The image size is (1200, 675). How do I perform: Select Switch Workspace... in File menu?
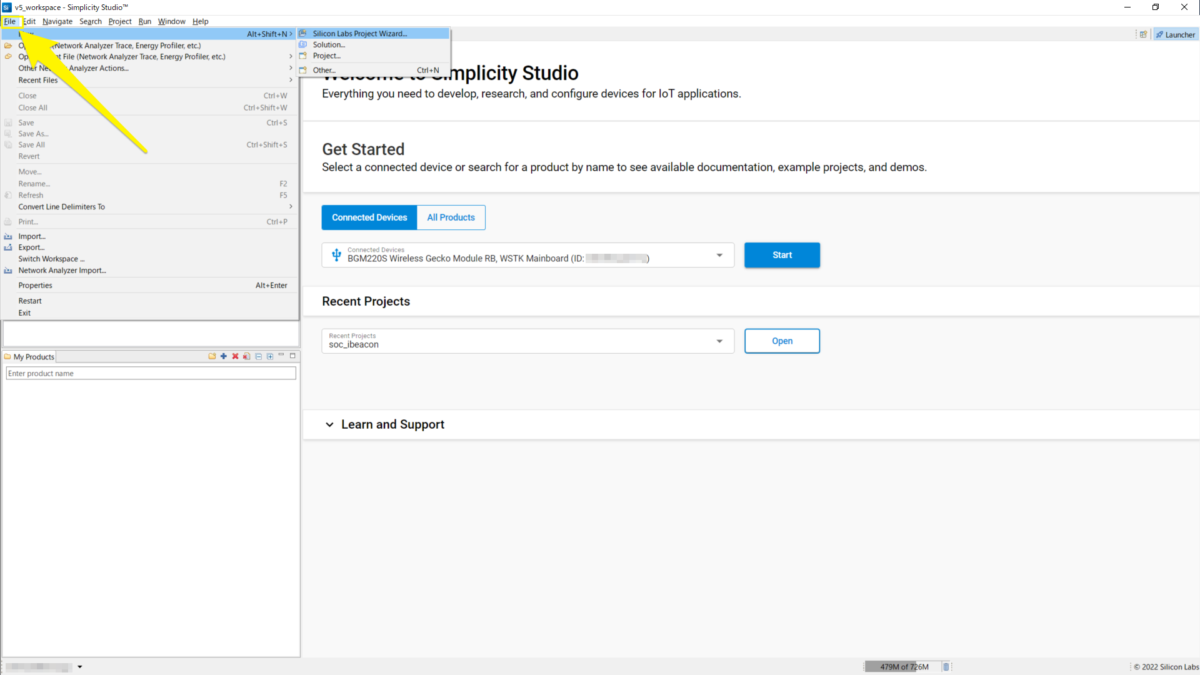150,259
